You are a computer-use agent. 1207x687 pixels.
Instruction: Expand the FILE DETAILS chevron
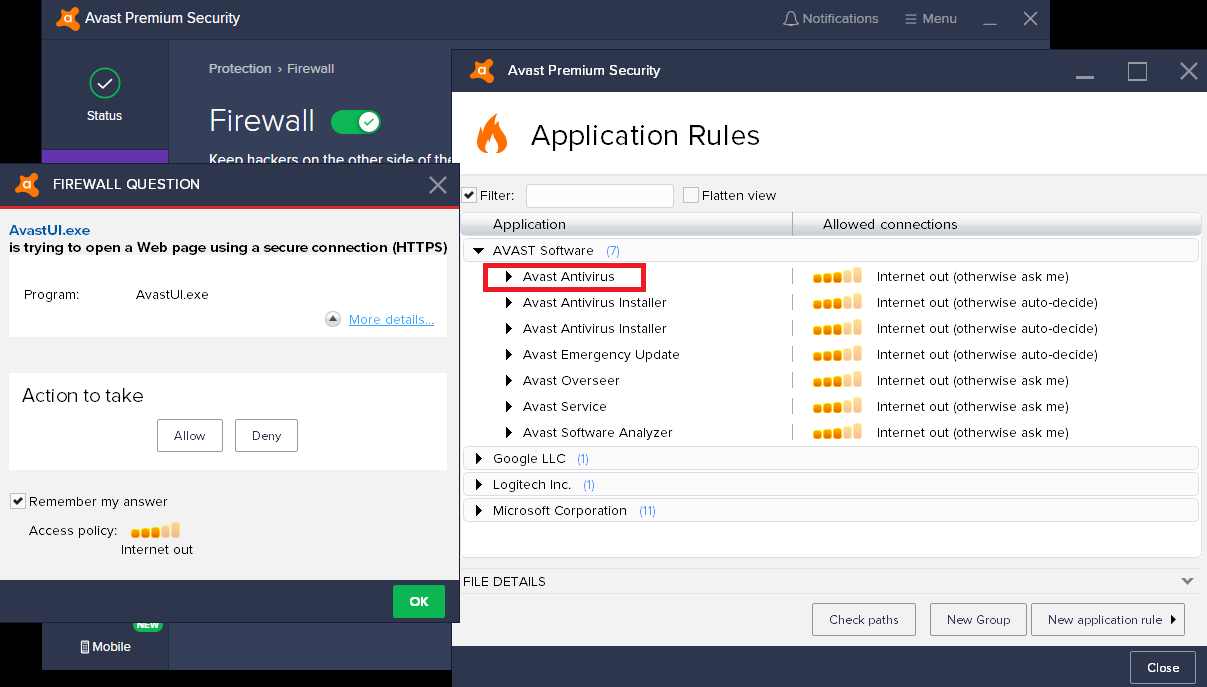point(1187,581)
